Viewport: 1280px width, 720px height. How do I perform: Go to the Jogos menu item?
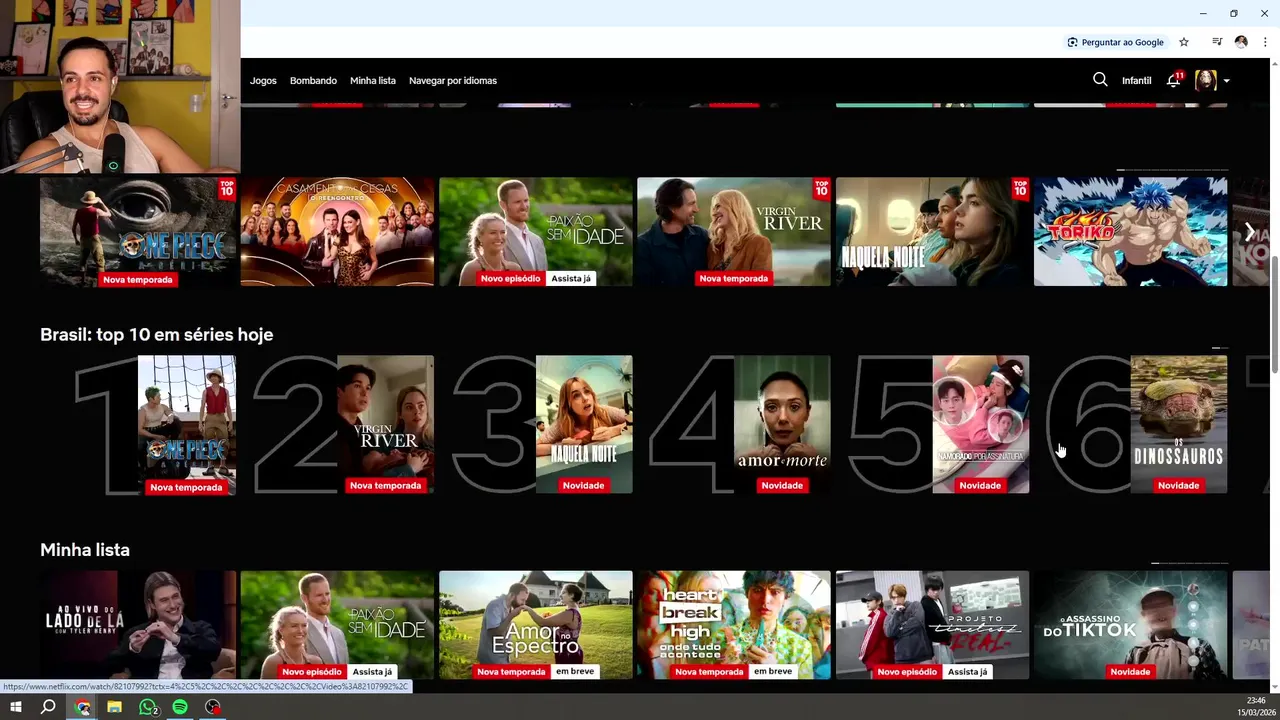tap(263, 80)
